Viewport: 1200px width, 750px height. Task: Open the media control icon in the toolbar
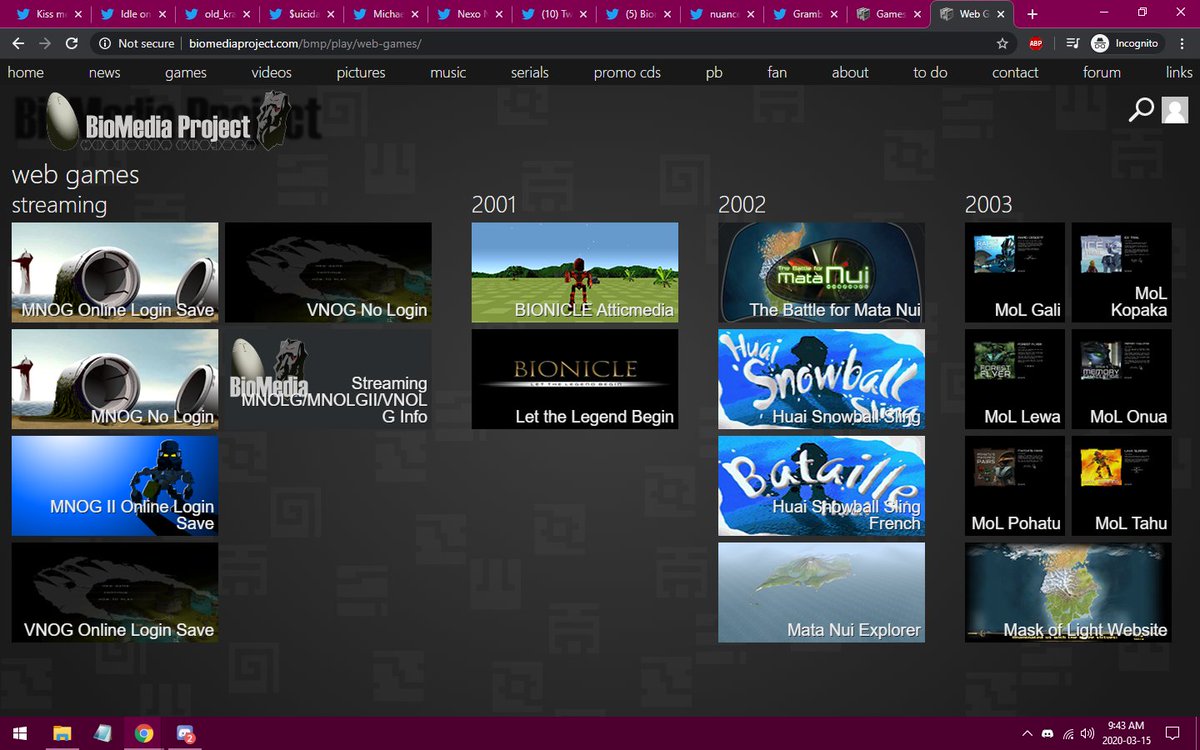1073,44
